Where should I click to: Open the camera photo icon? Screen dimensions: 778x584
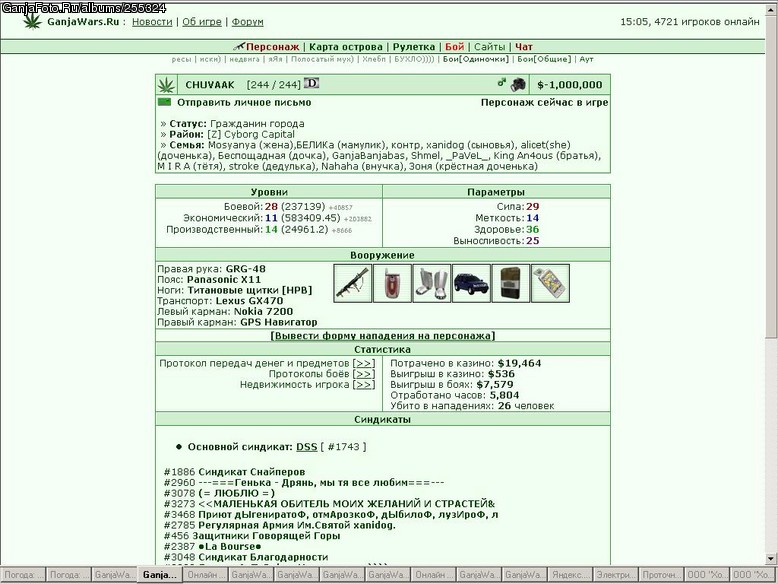click(518, 84)
